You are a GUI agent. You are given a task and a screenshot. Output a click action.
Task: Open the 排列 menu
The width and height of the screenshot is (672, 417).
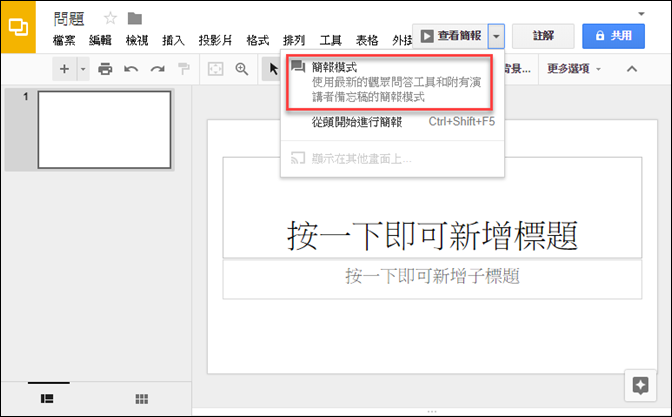pyautogui.click(x=294, y=40)
